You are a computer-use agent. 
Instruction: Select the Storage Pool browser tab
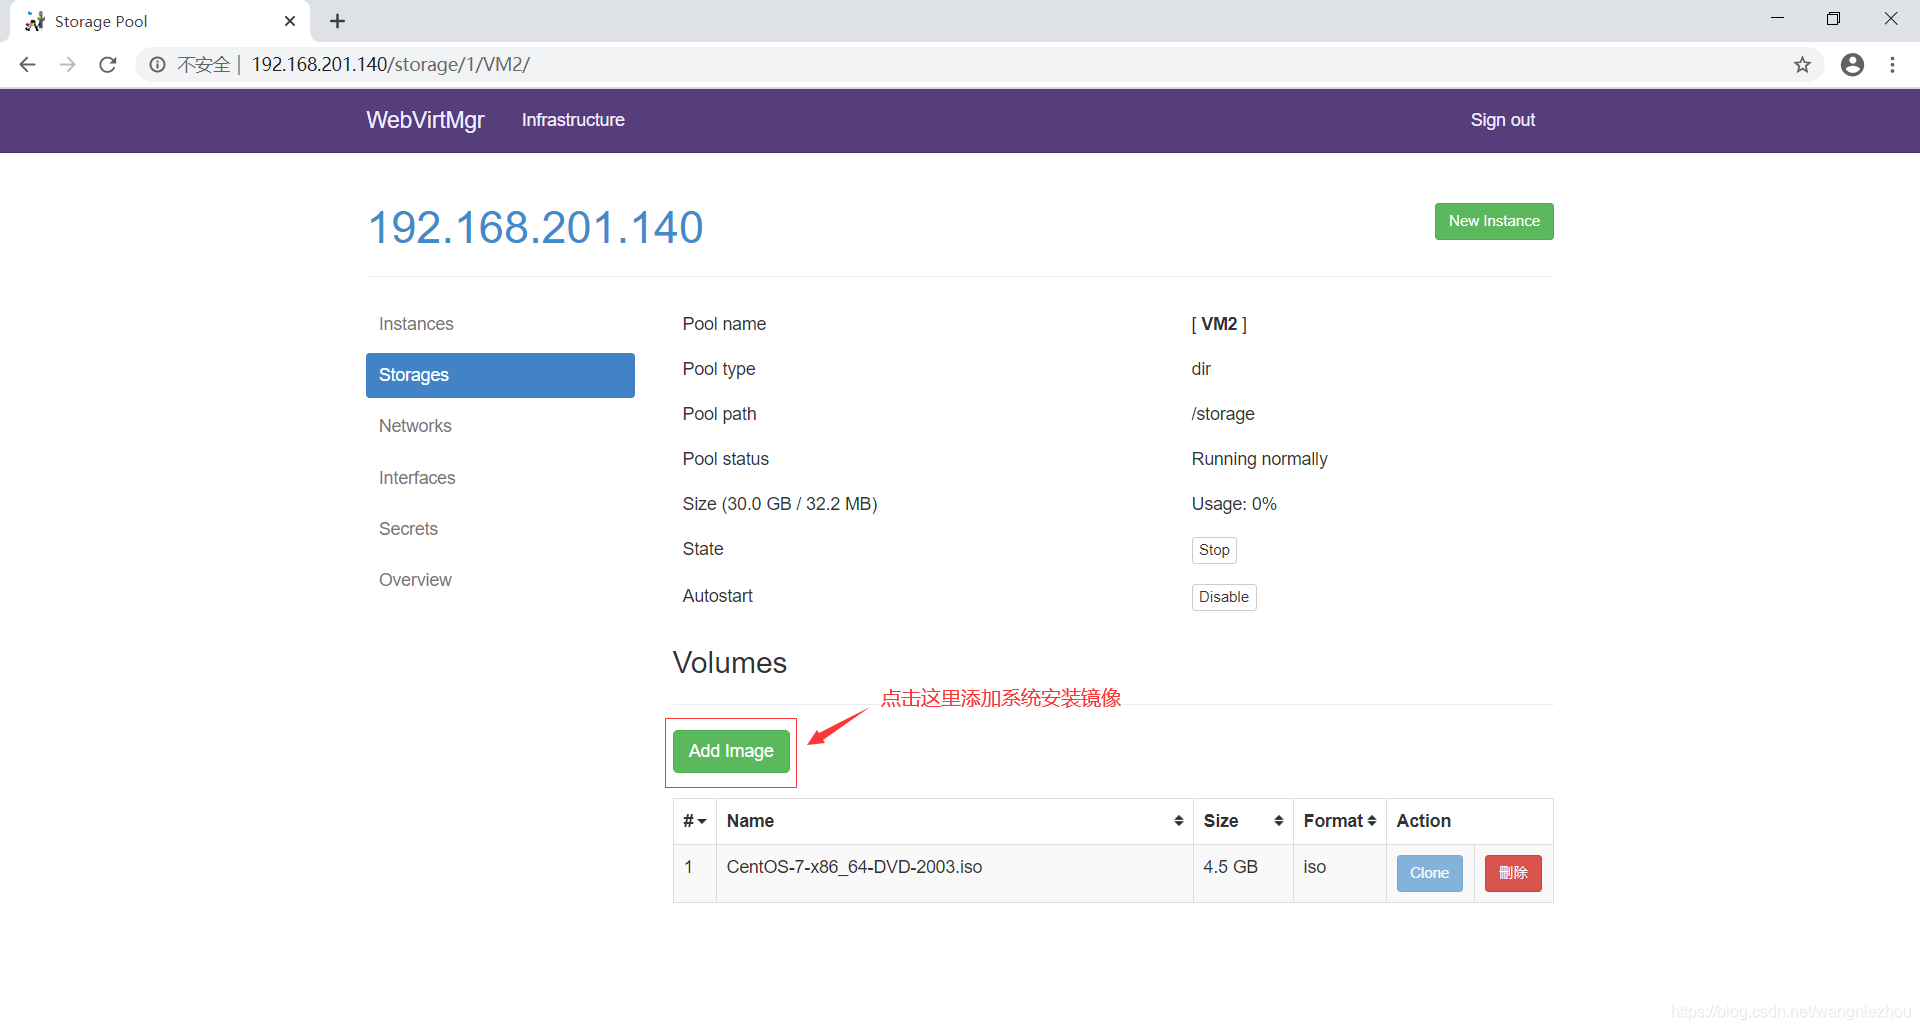tap(160, 21)
